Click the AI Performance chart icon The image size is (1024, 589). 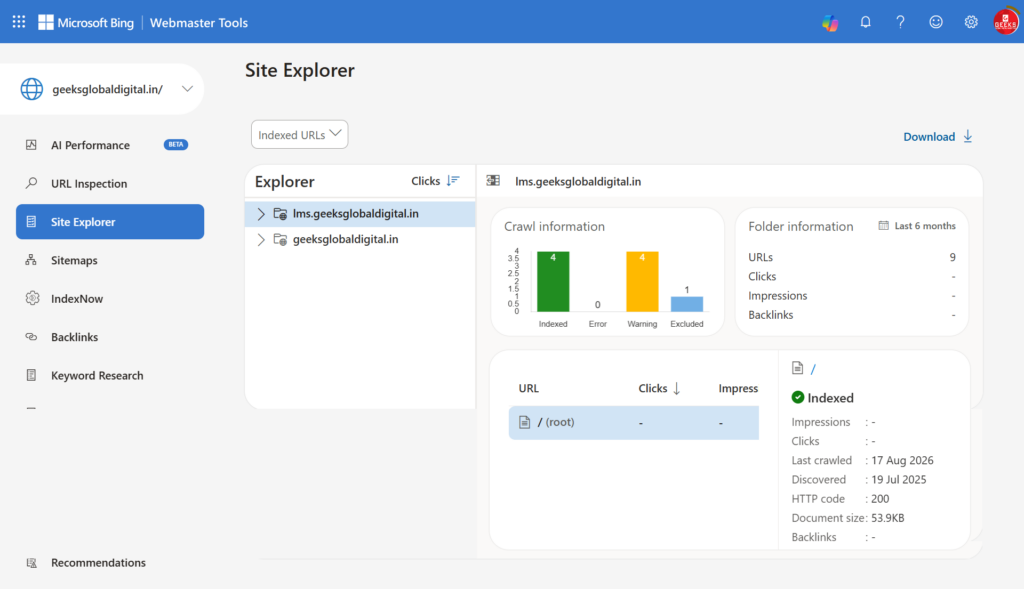(31, 145)
